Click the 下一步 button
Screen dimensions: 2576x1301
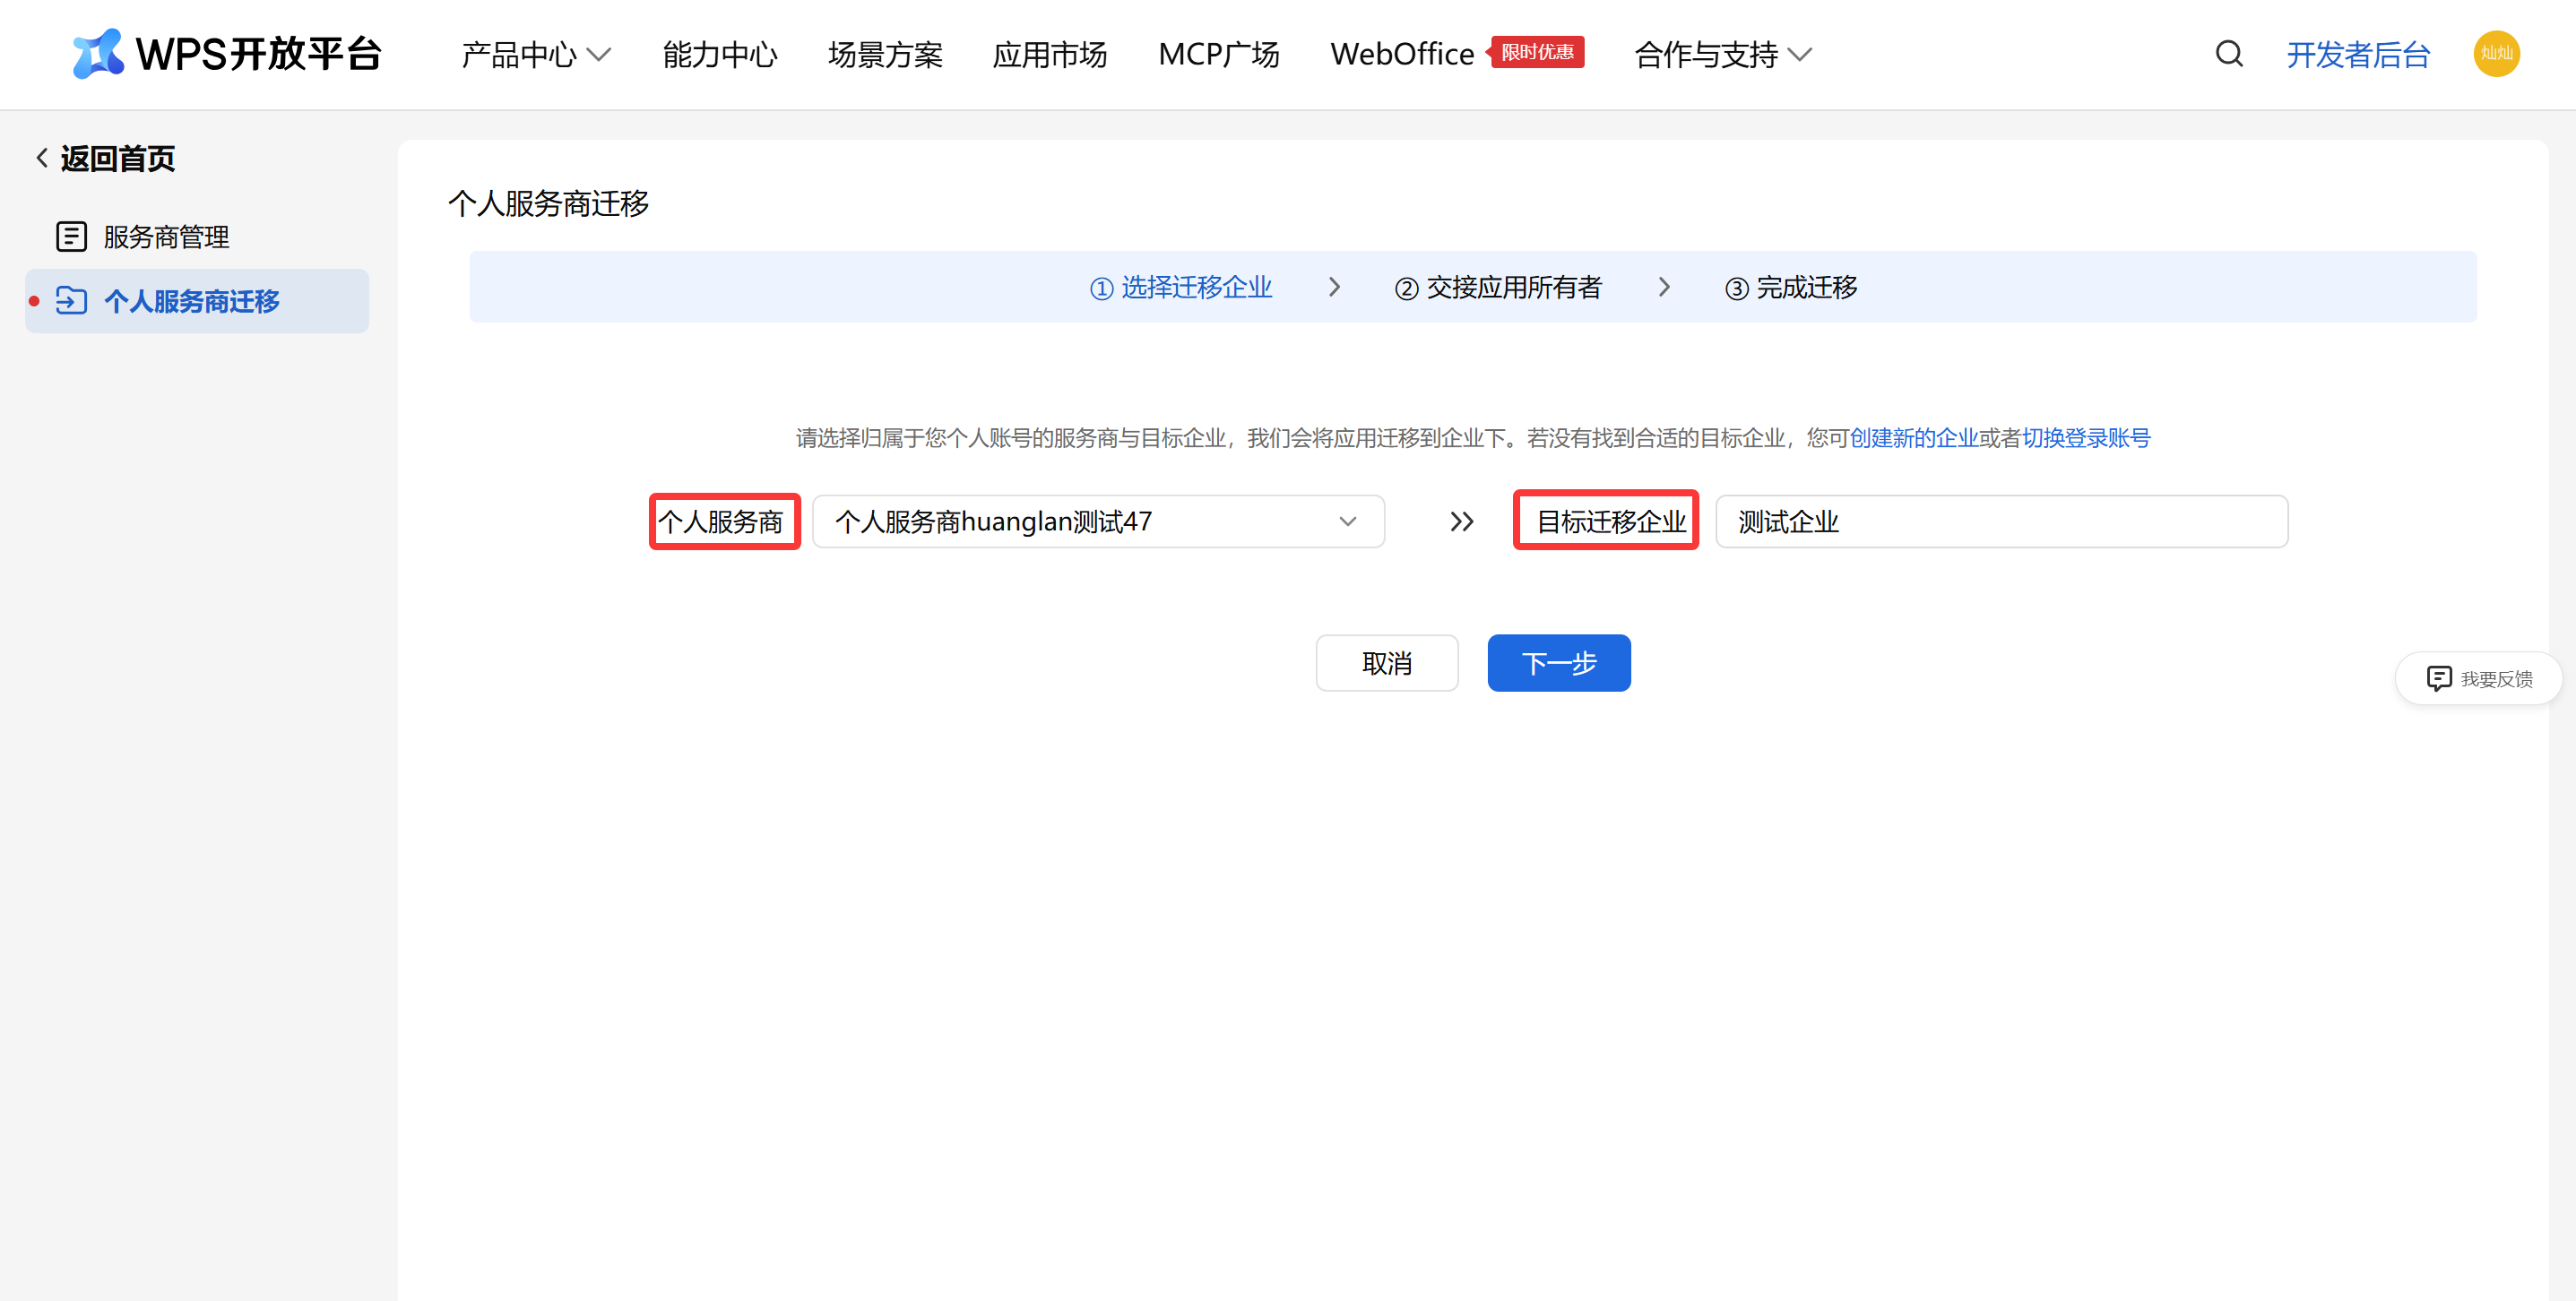(x=1558, y=663)
